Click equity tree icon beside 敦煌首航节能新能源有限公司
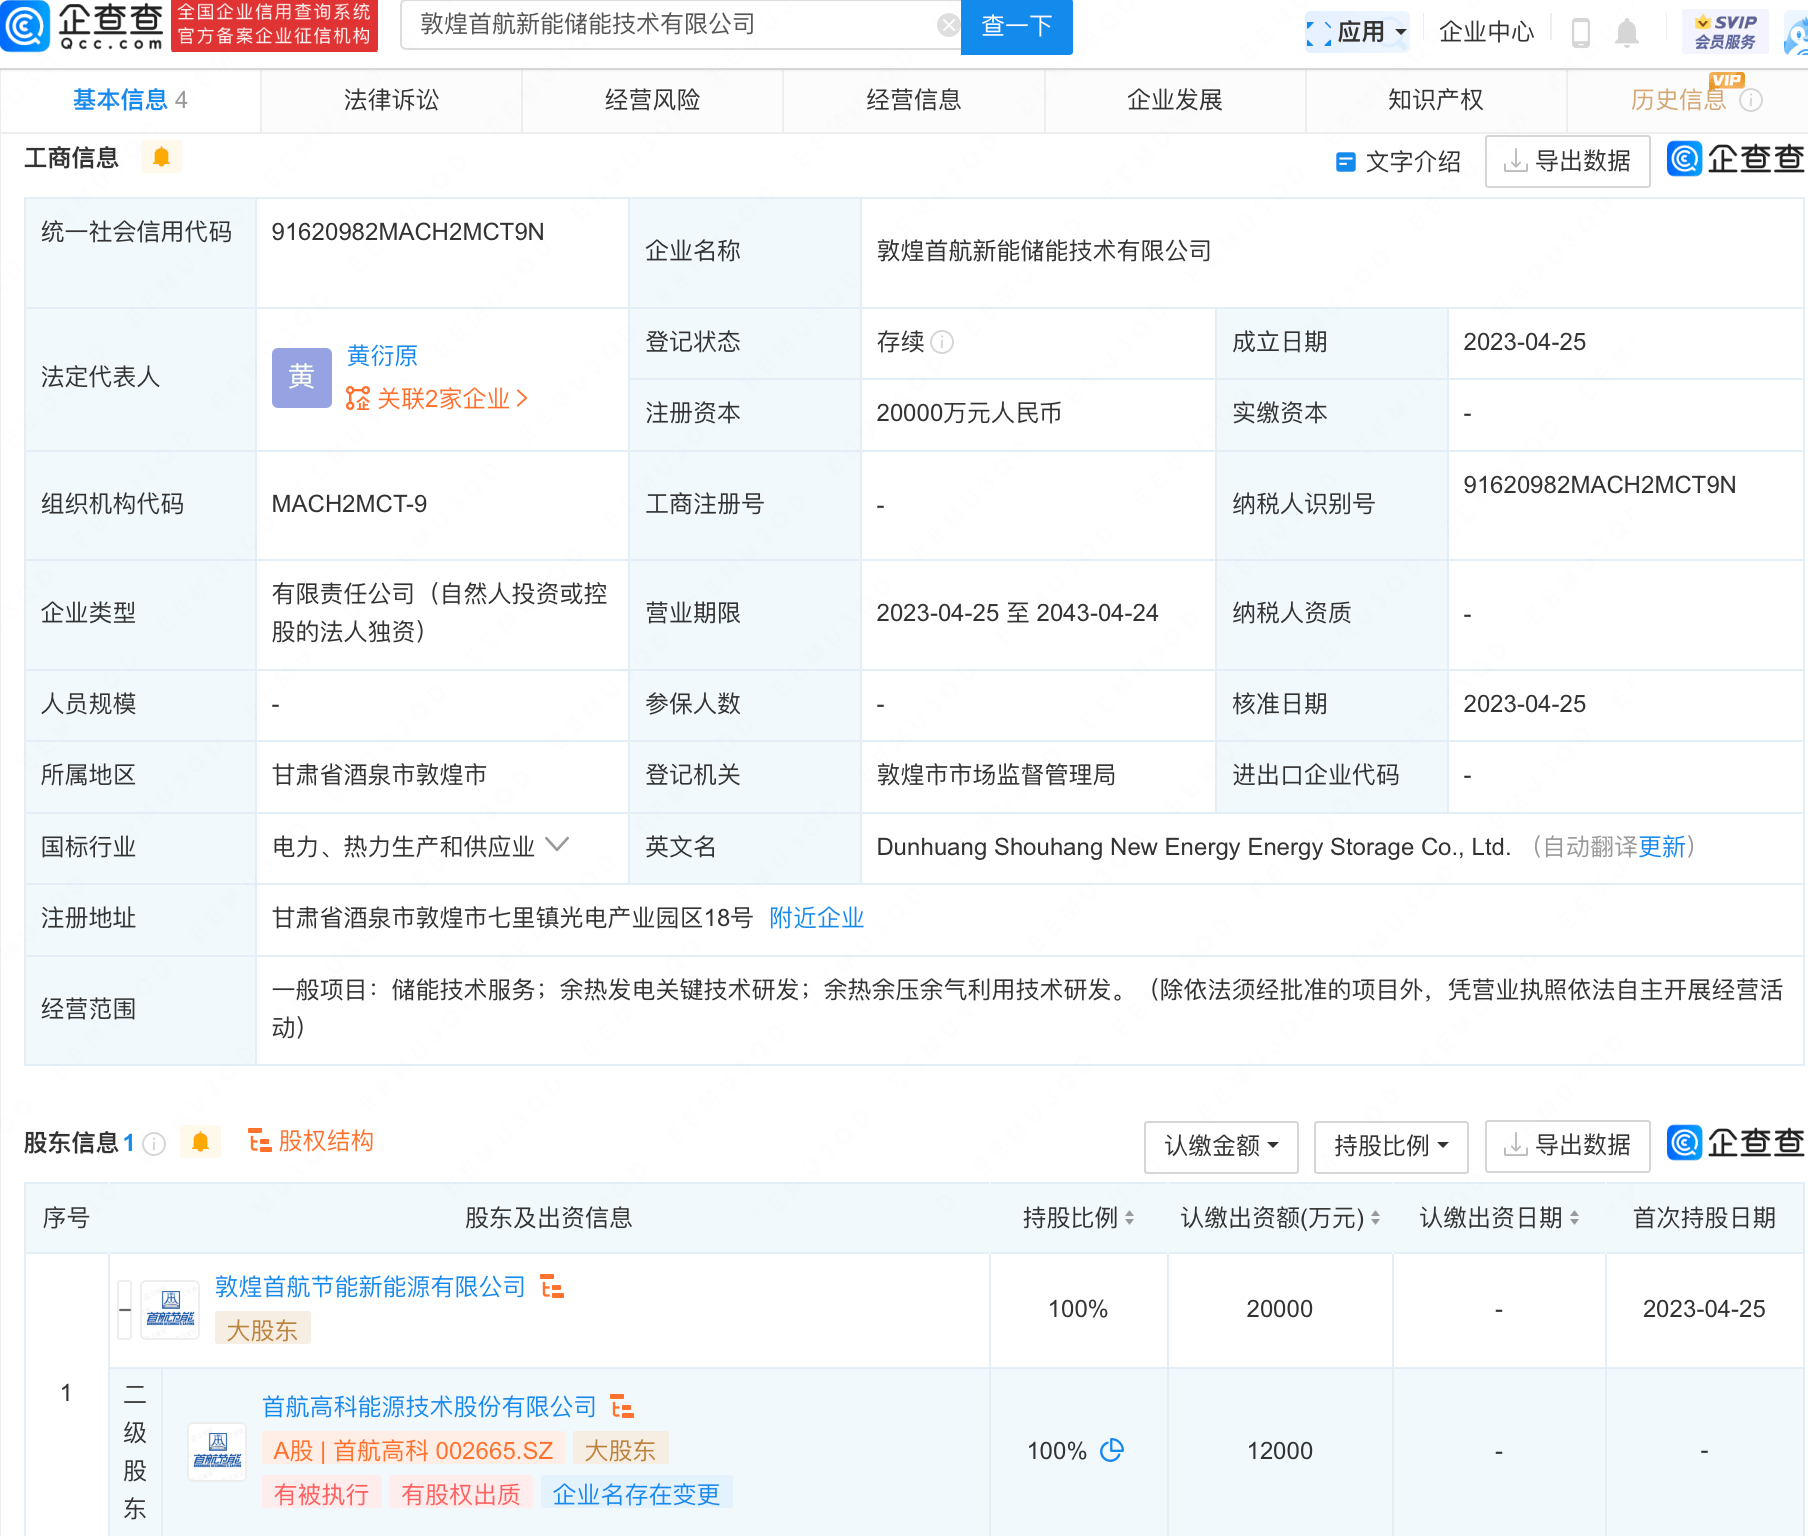This screenshot has width=1808, height=1536. click(x=552, y=1287)
